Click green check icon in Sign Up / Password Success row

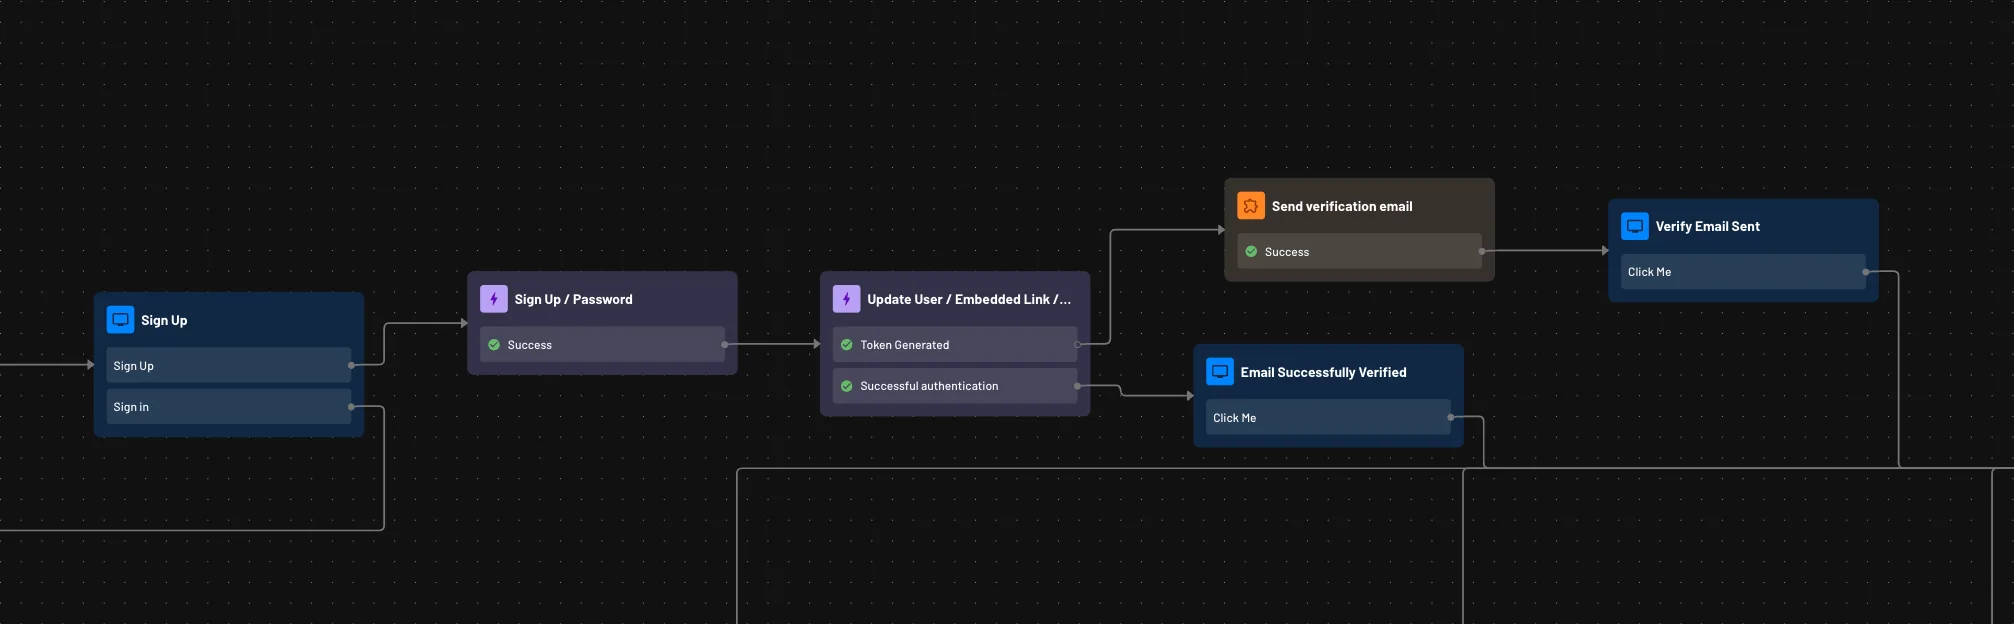(x=494, y=345)
